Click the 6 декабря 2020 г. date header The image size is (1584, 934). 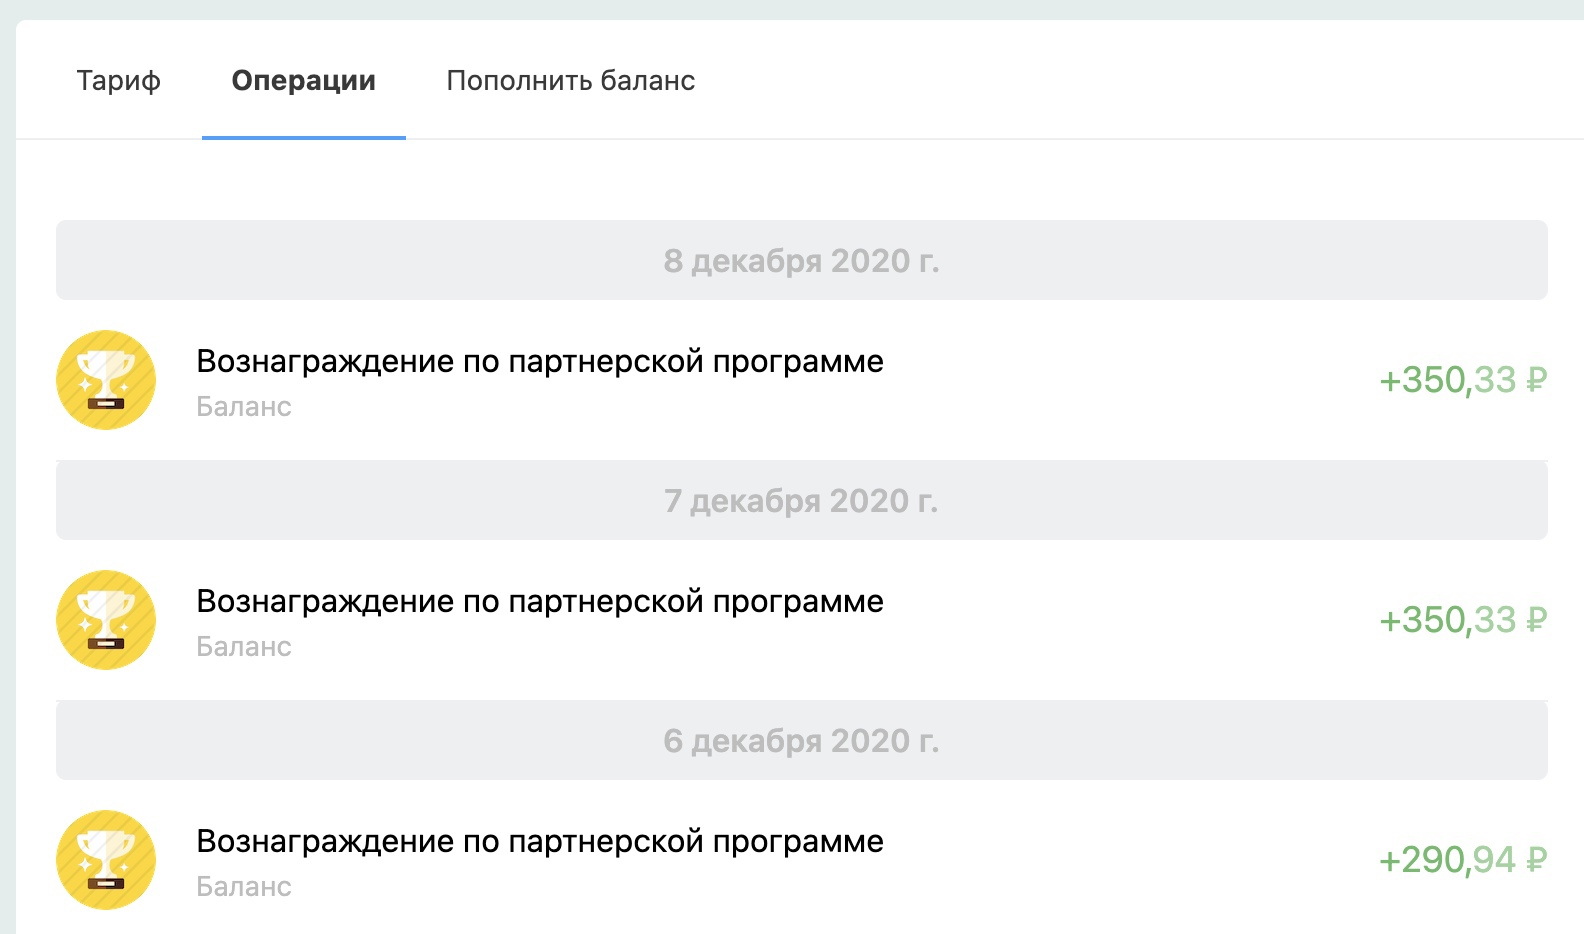point(801,741)
